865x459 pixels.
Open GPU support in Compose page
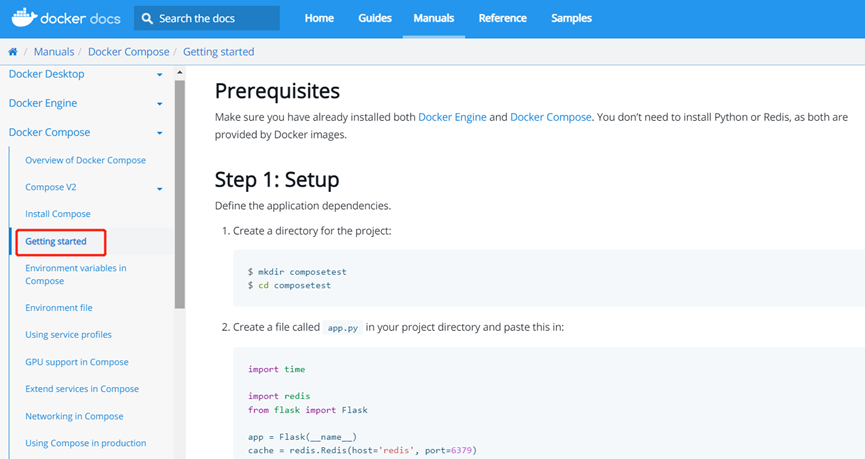tap(77, 362)
